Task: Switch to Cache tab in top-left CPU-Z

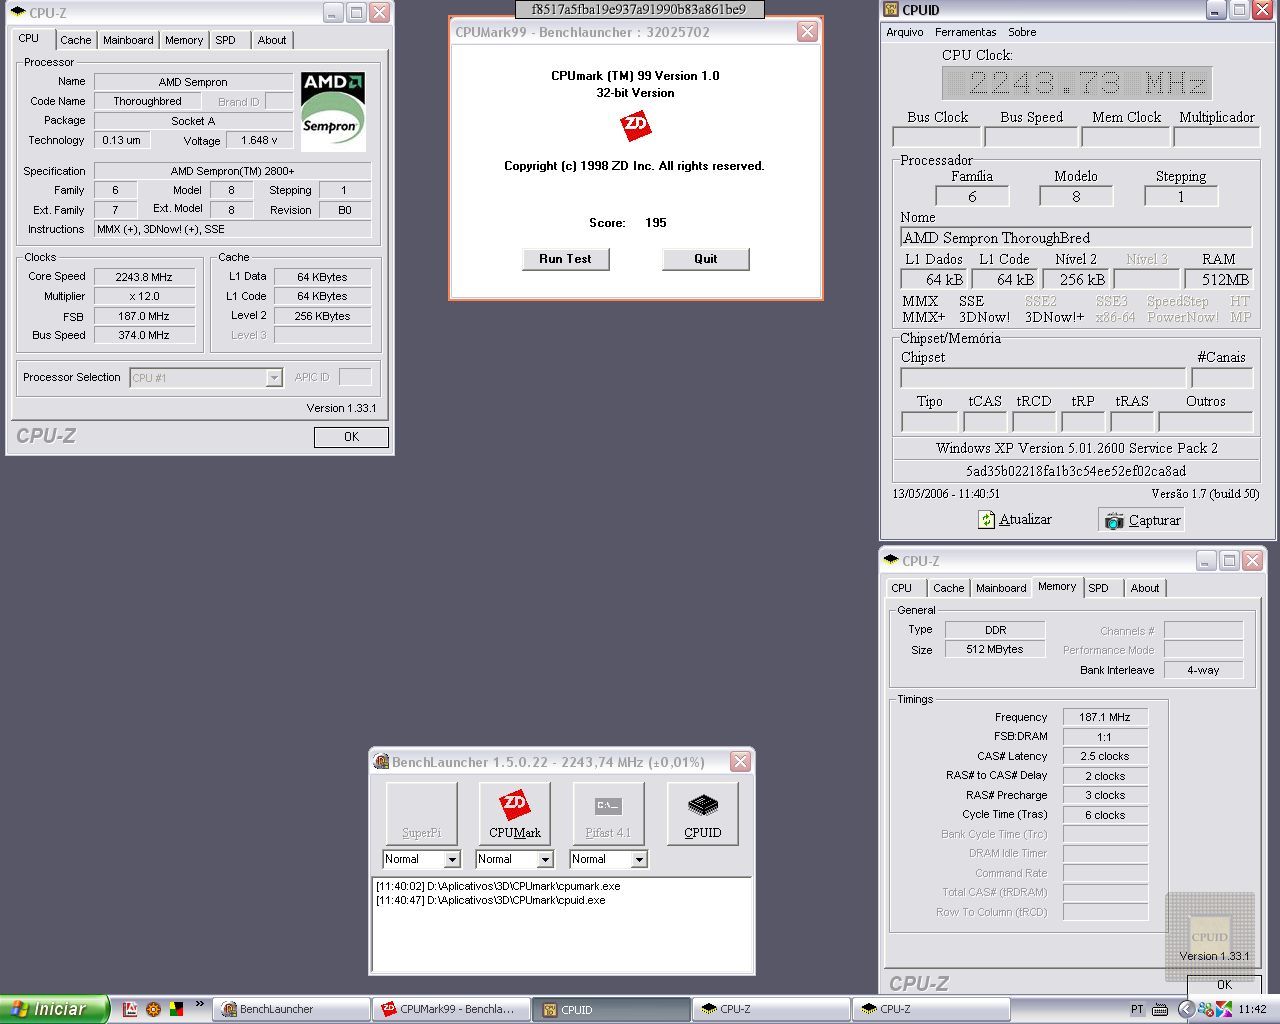Action: pyautogui.click(x=75, y=40)
